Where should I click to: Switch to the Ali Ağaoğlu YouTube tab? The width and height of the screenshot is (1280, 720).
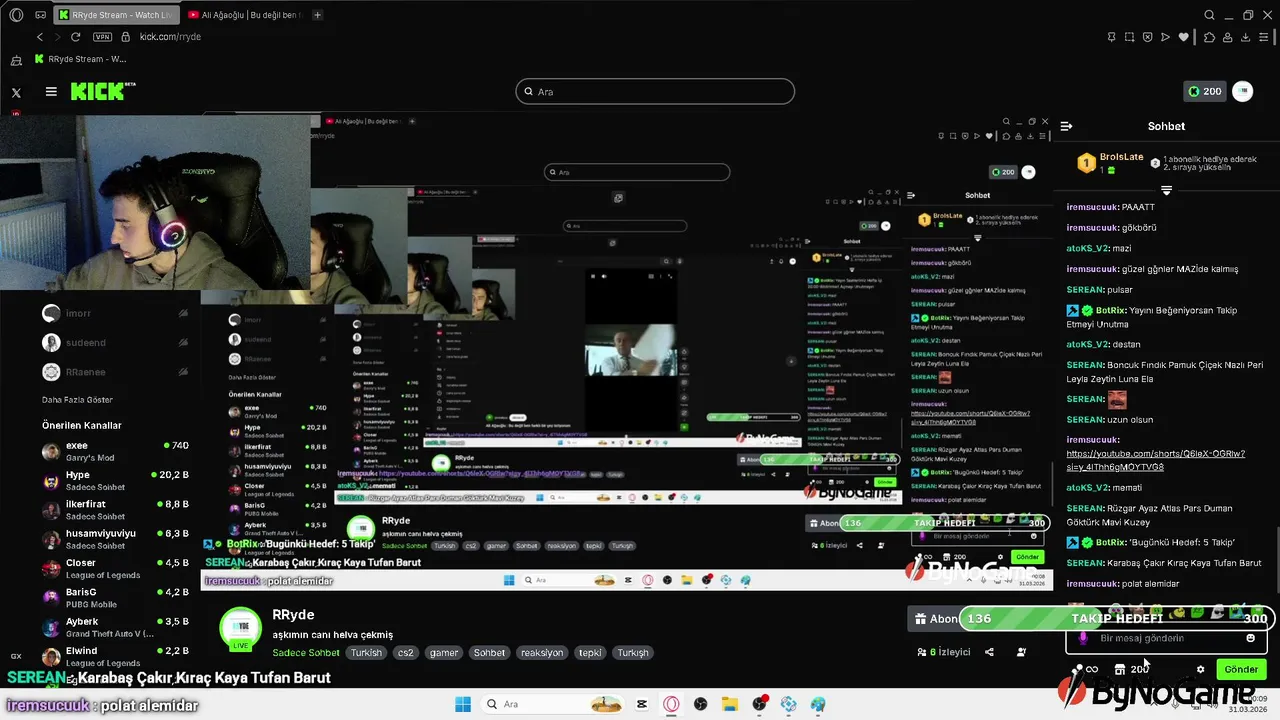[245, 15]
